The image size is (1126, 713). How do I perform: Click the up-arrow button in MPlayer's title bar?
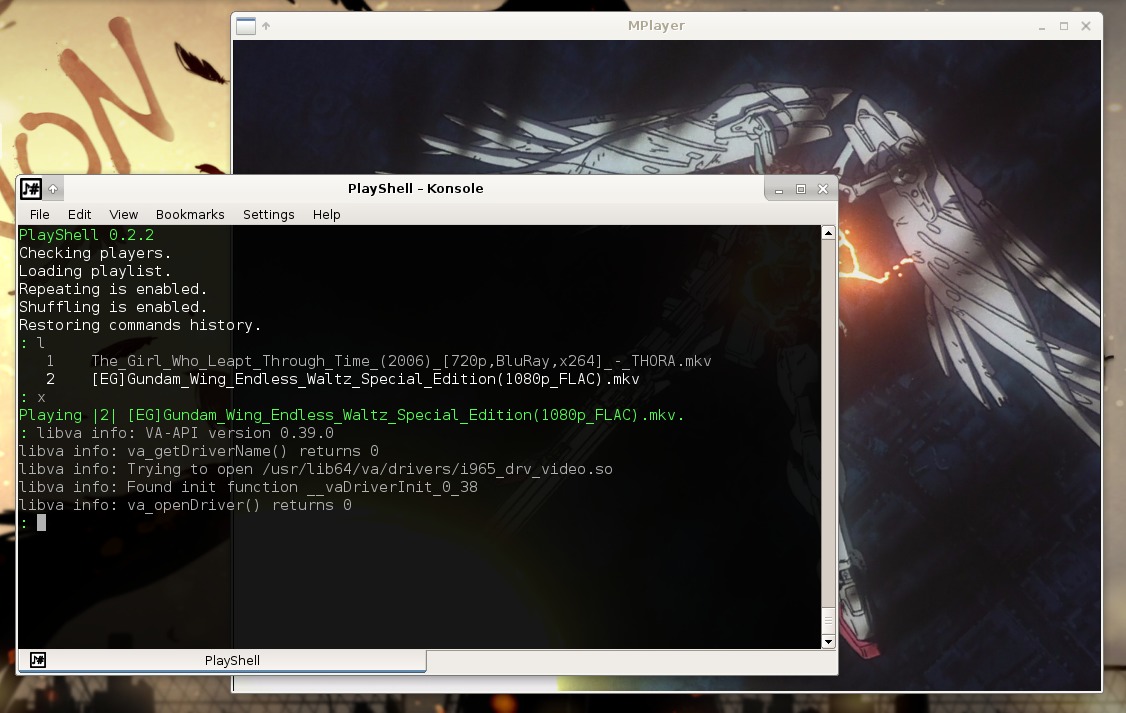[x=266, y=26]
